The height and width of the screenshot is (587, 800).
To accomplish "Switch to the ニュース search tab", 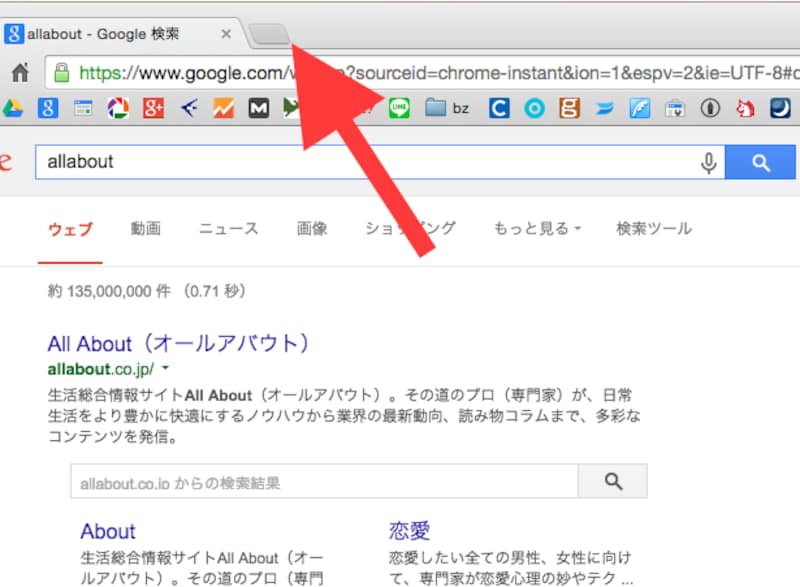I will click(x=228, y=229).
